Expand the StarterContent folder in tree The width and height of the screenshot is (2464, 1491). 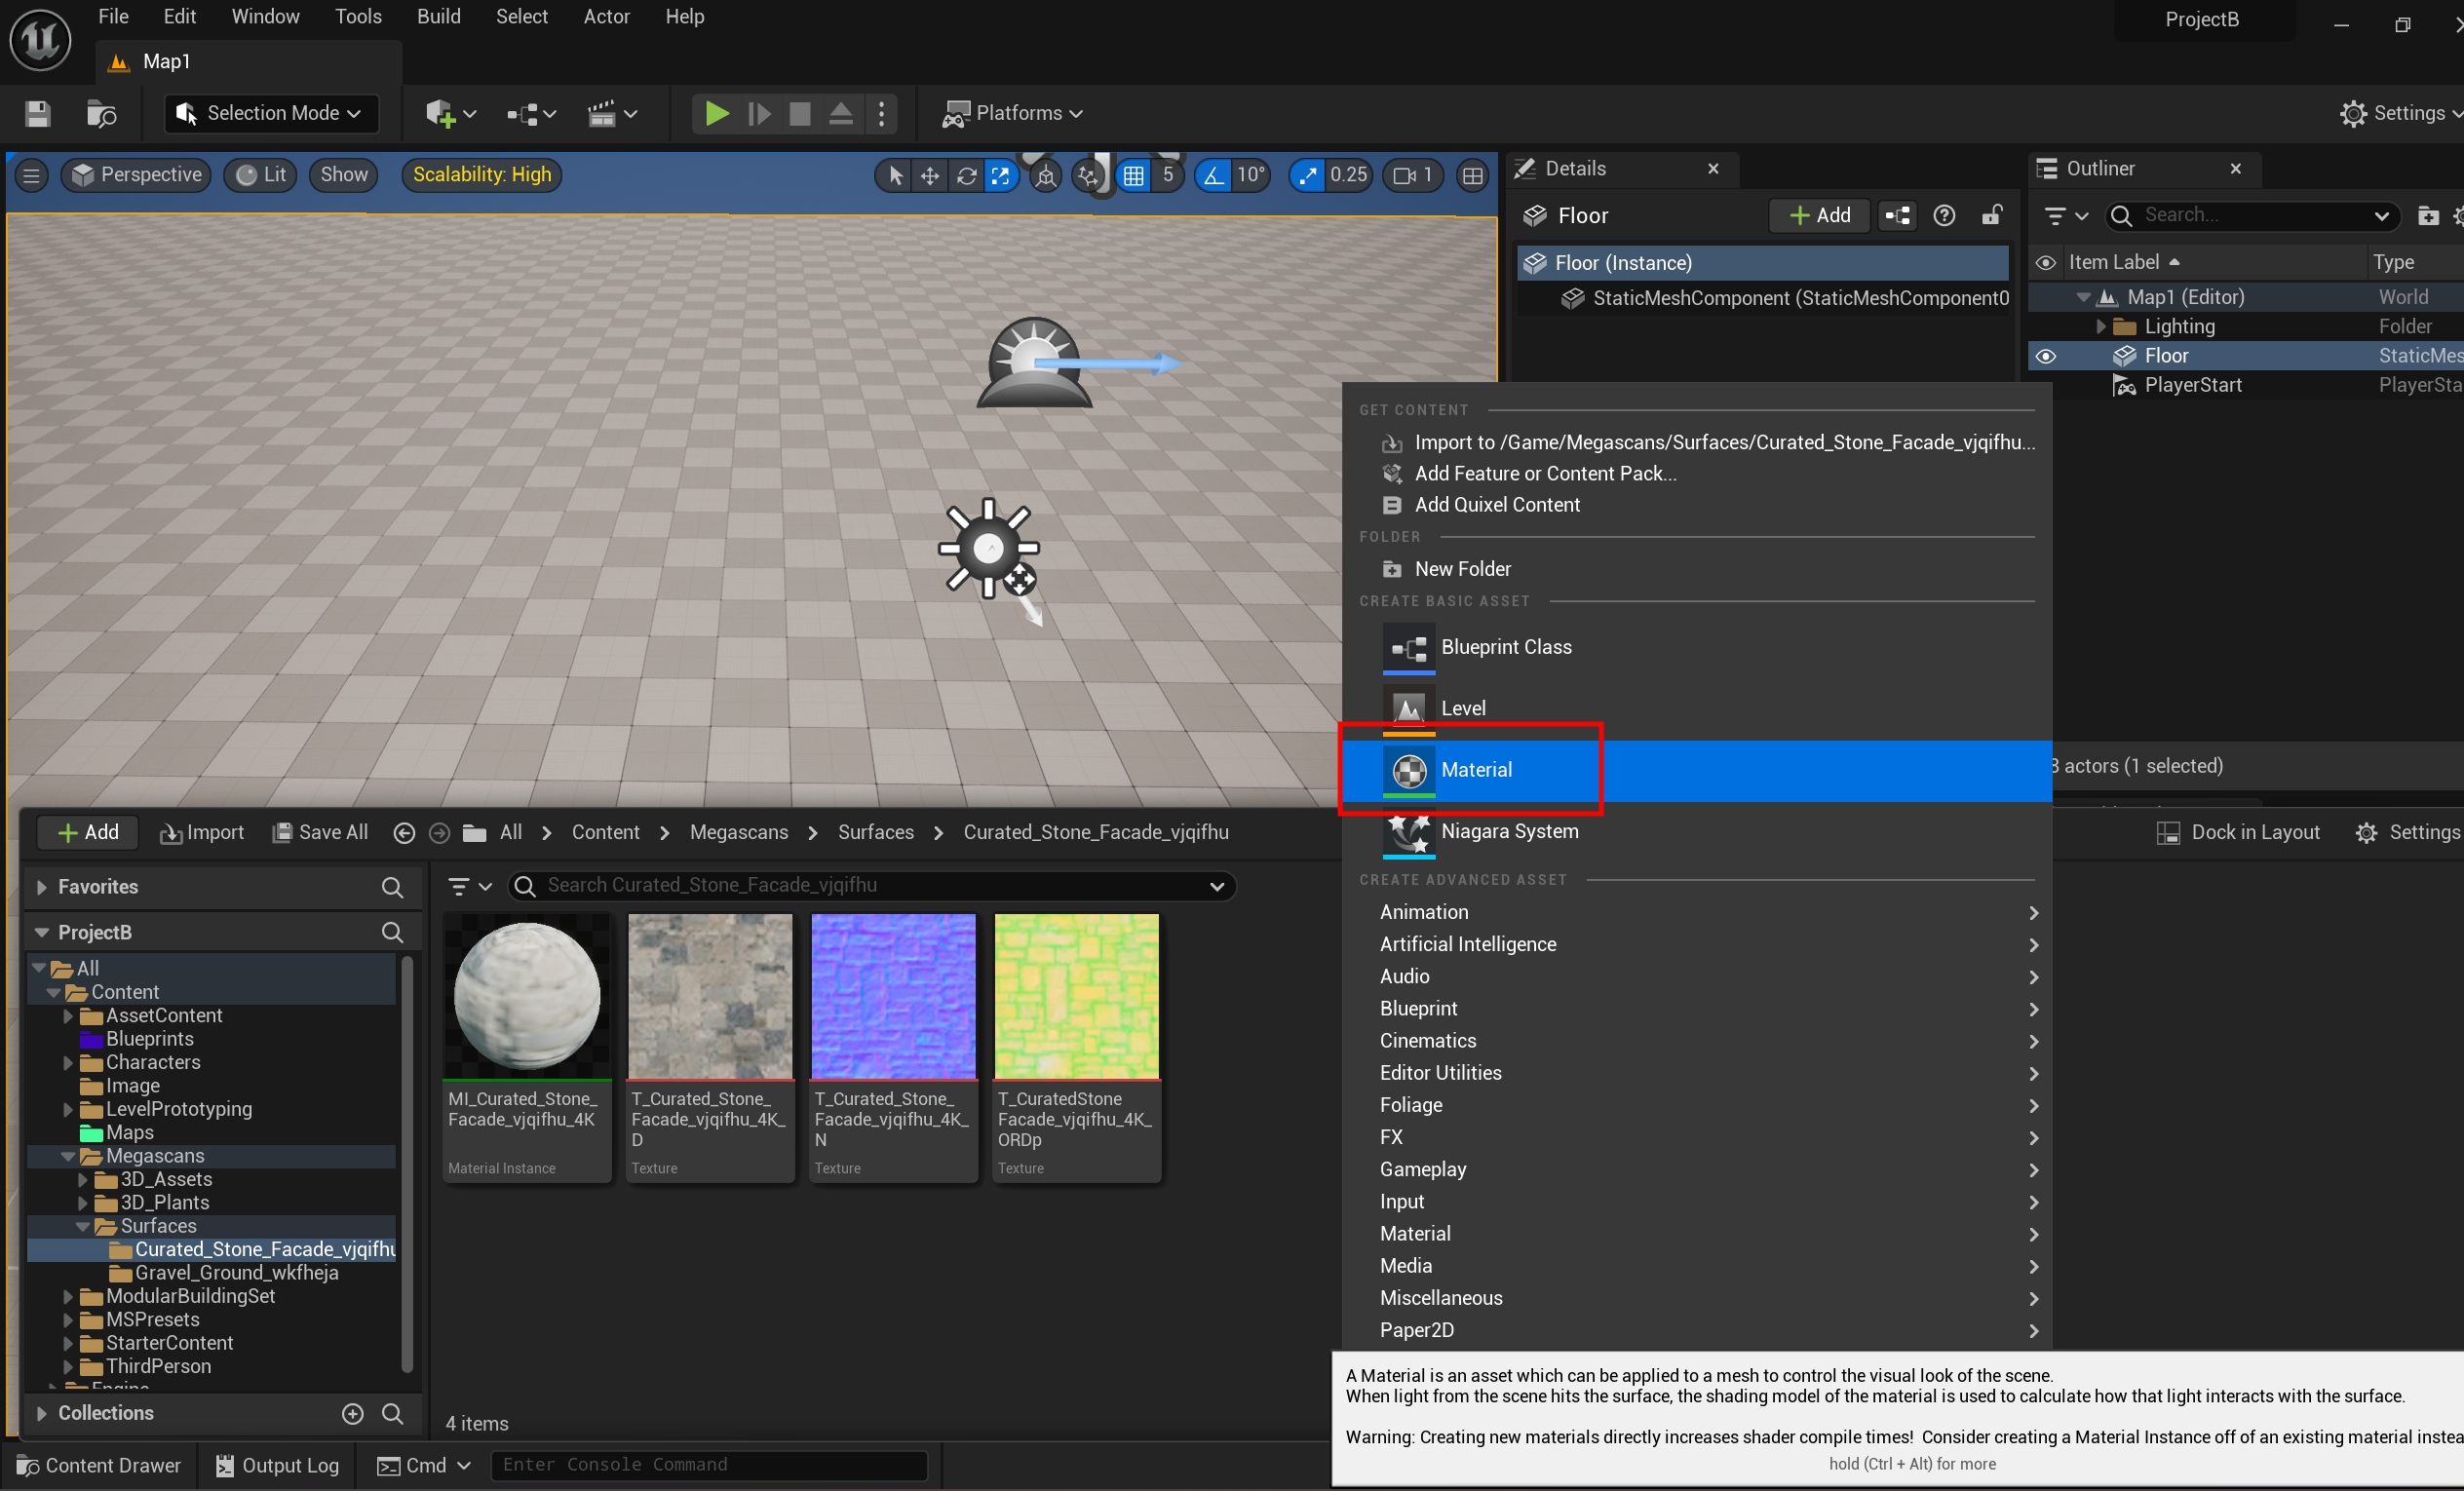click(x=68, y=1343)
